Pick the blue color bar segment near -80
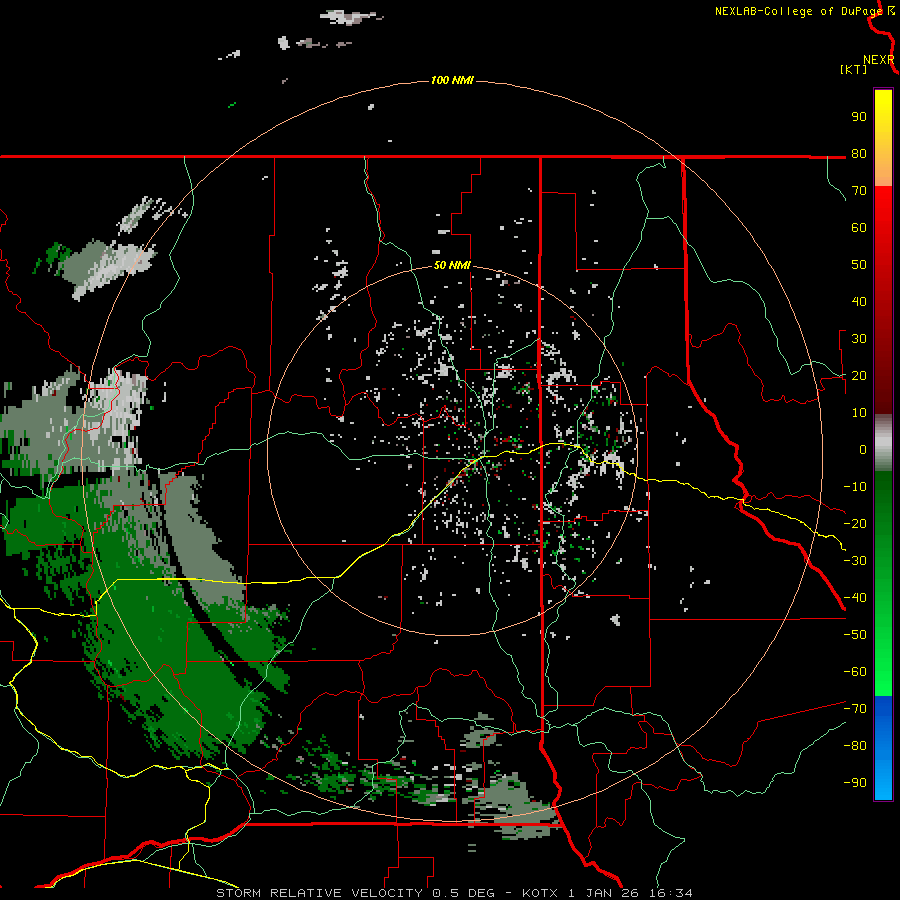The height and width of the screenshot is (900, 900). pyautogui.click(x=883, y=746)
